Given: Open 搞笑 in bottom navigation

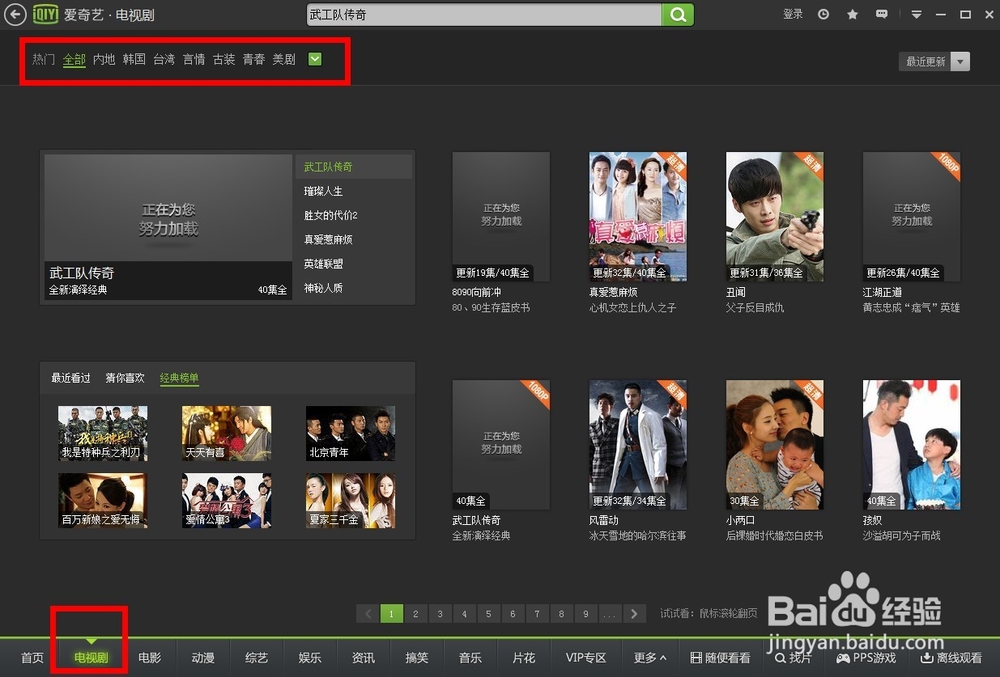Looking at the screenshot, I should [416, 657].
